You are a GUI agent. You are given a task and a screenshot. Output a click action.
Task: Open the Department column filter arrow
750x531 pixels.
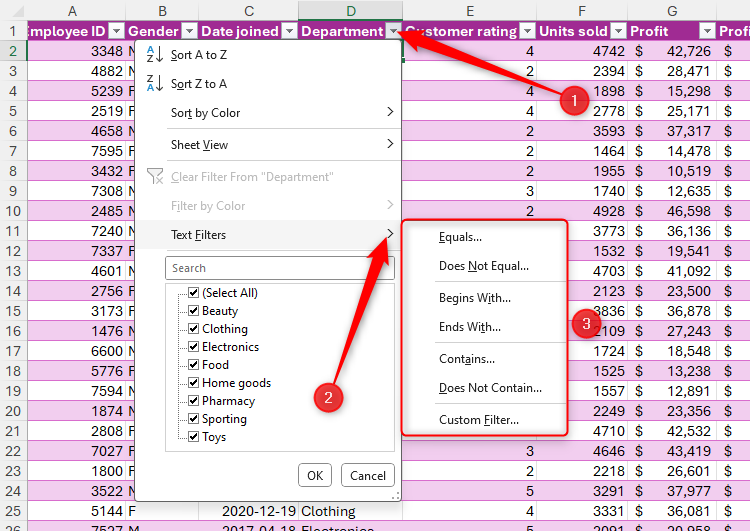pyautogui.click(x=391, y=31)
